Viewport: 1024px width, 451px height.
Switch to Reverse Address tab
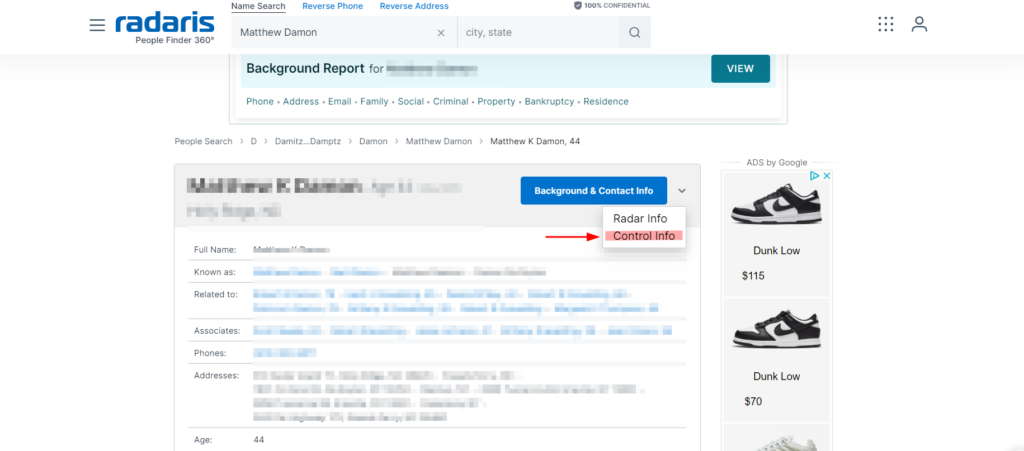coord(414,6)
